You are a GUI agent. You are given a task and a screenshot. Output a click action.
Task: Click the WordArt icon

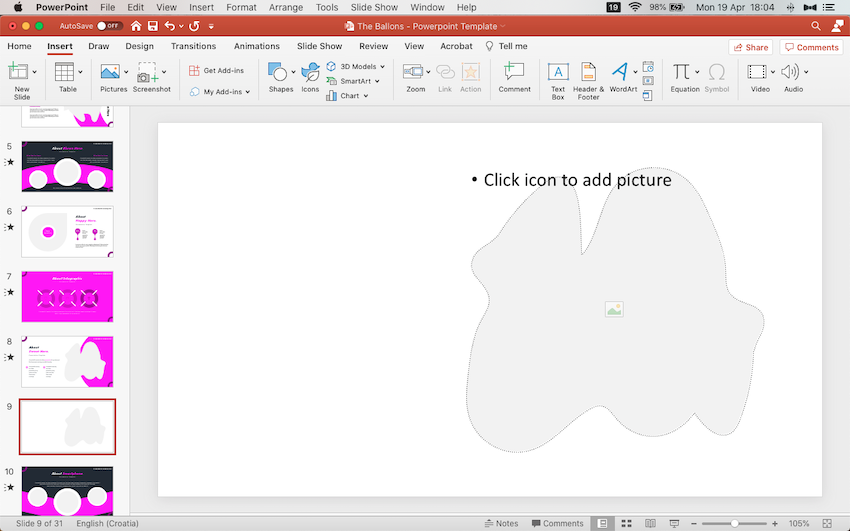(622, 73)
